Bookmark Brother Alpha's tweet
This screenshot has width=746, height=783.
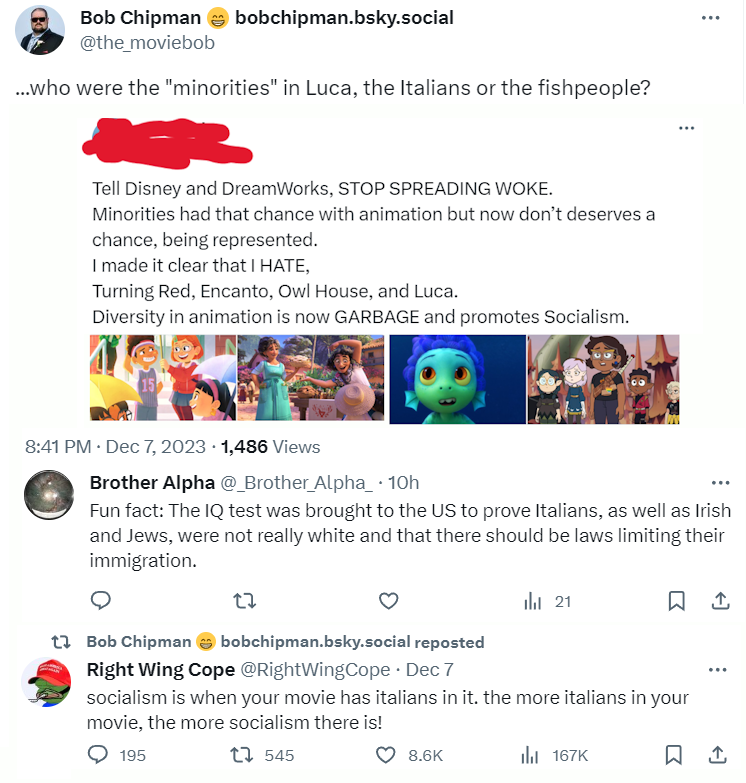pyautogui.click(x=676, y=600)
